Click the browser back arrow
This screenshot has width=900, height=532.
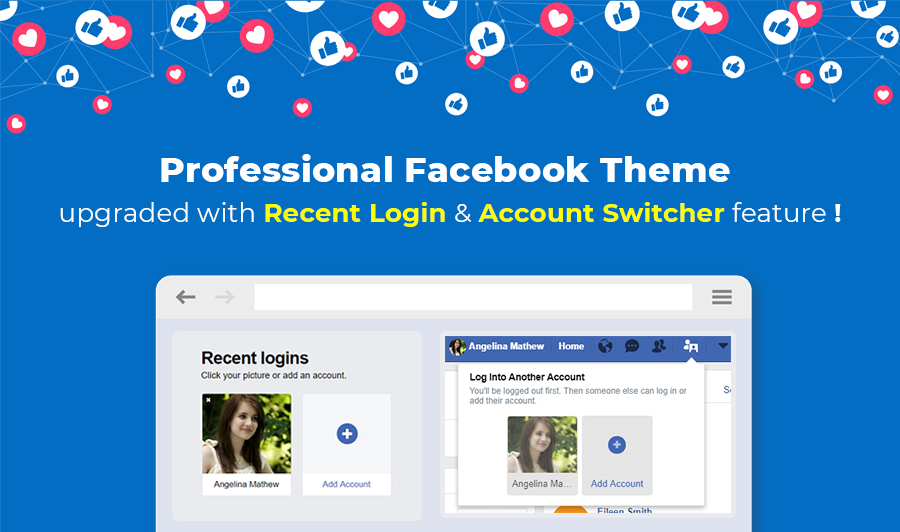pos(186,297)
